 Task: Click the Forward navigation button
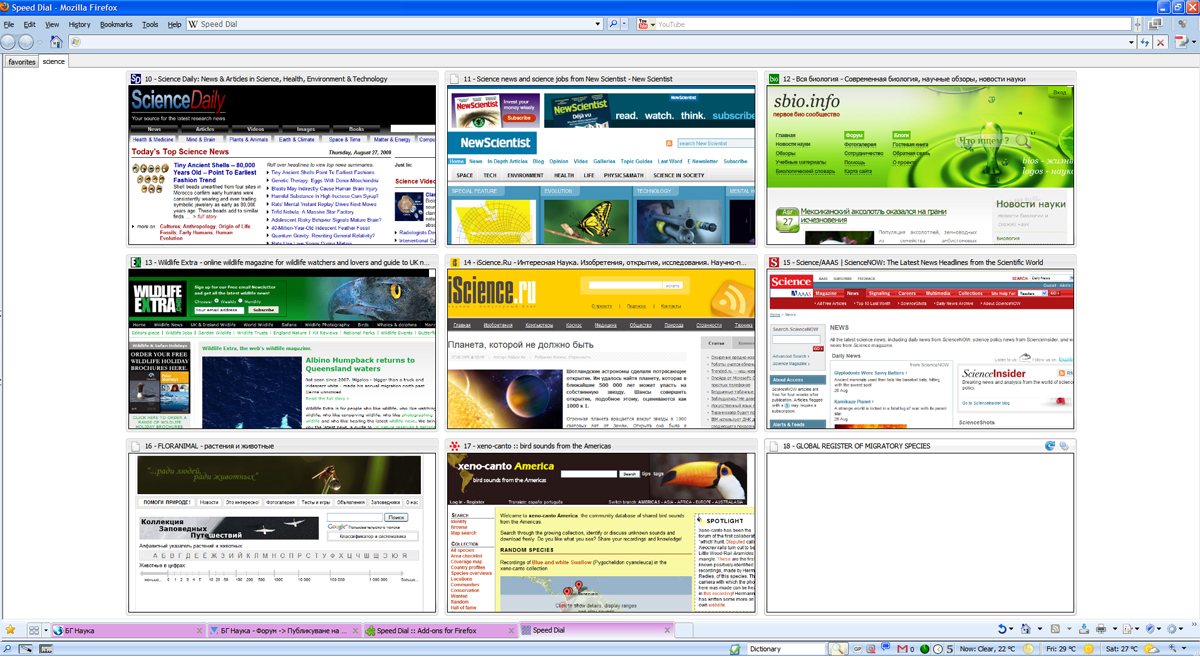(x=25, y=42)
